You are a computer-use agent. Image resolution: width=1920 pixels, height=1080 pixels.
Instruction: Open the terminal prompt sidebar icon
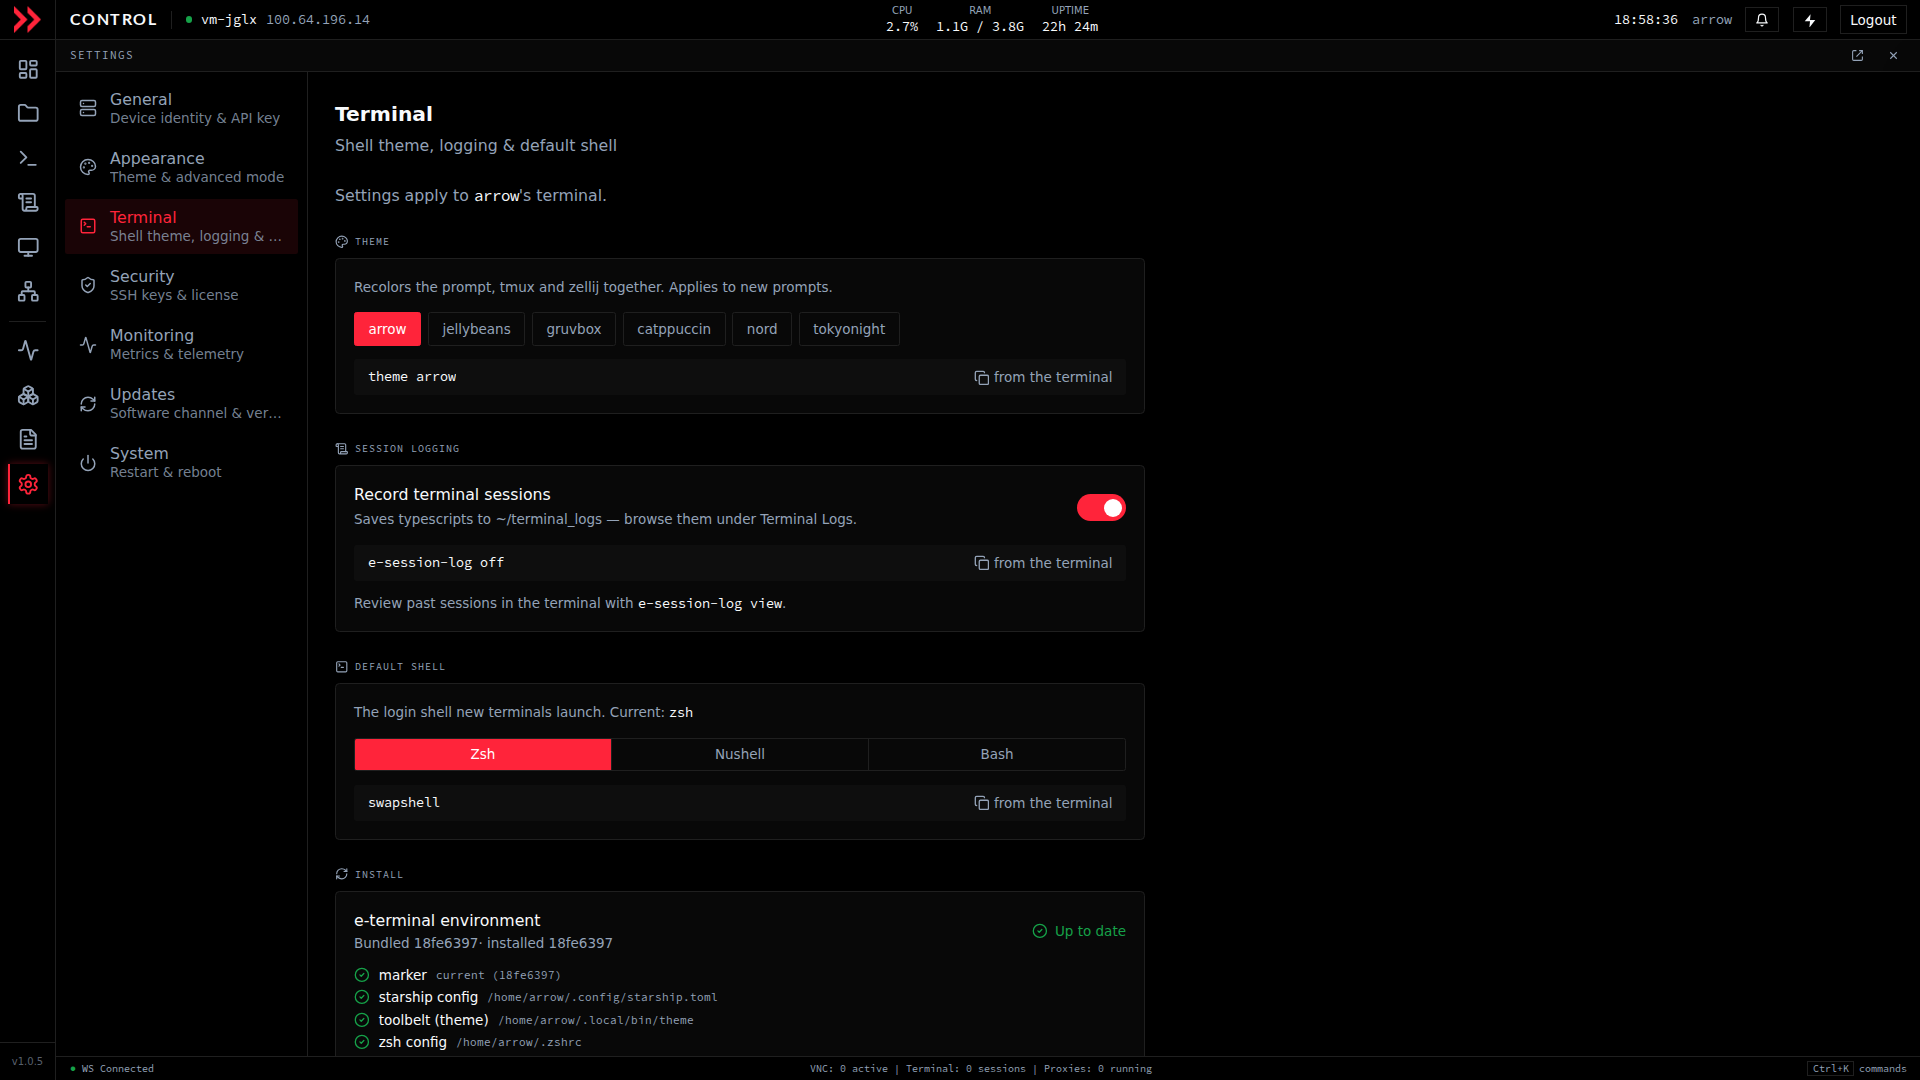pyautogui.click(x=28, y=158)
